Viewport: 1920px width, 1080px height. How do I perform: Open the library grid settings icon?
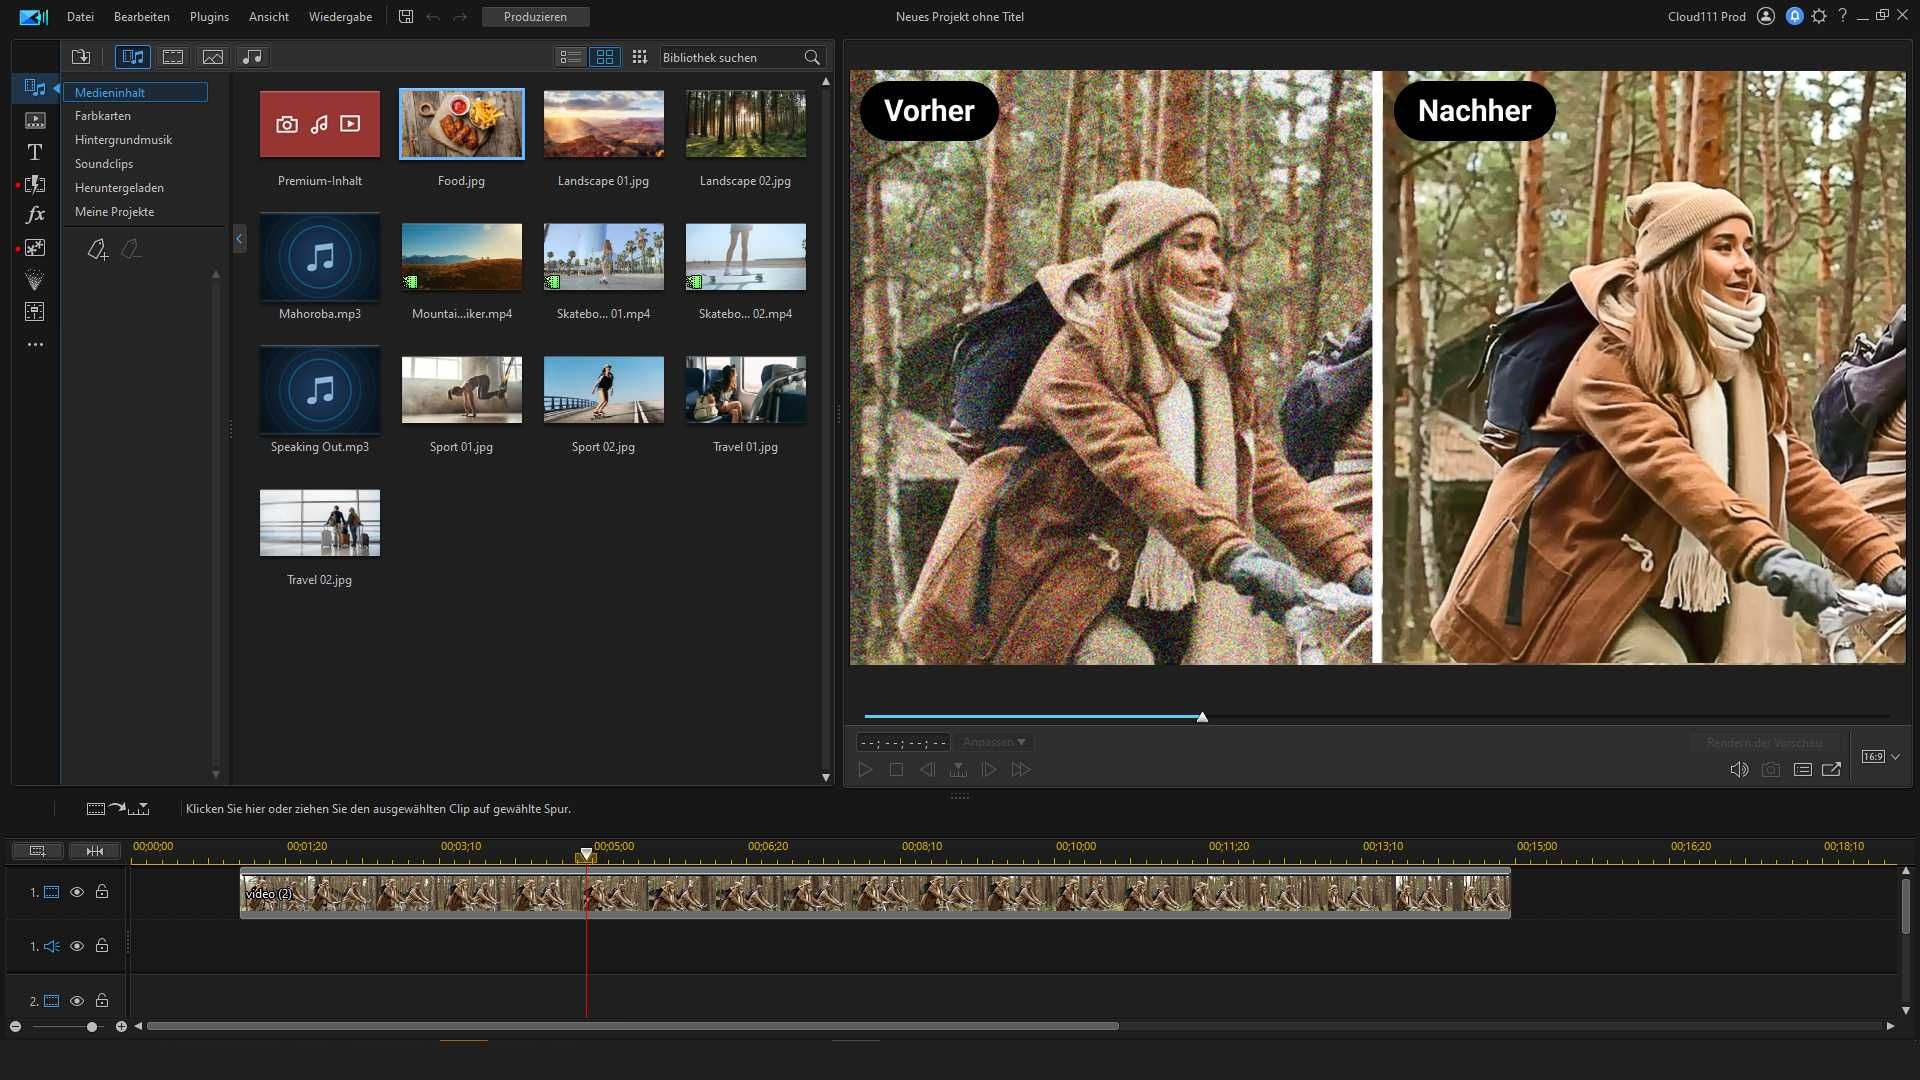[x=639, y=57]
